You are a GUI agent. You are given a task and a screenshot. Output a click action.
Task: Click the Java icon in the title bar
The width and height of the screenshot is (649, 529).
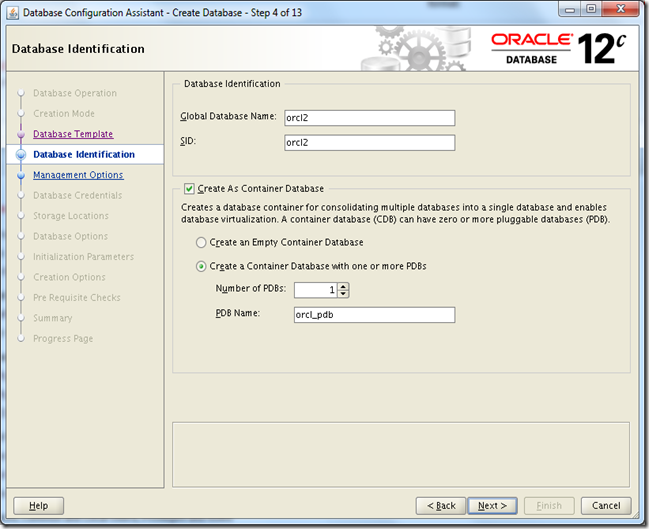point(13,13)
